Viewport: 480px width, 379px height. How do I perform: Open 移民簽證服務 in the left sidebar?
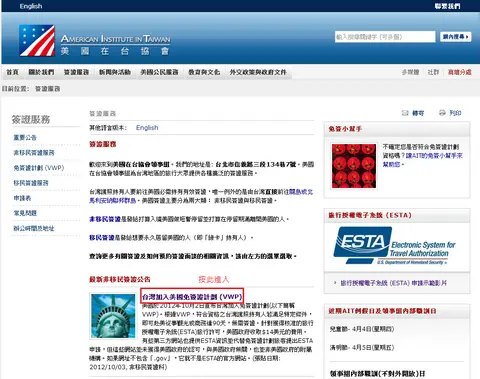(x=31, y=183)
